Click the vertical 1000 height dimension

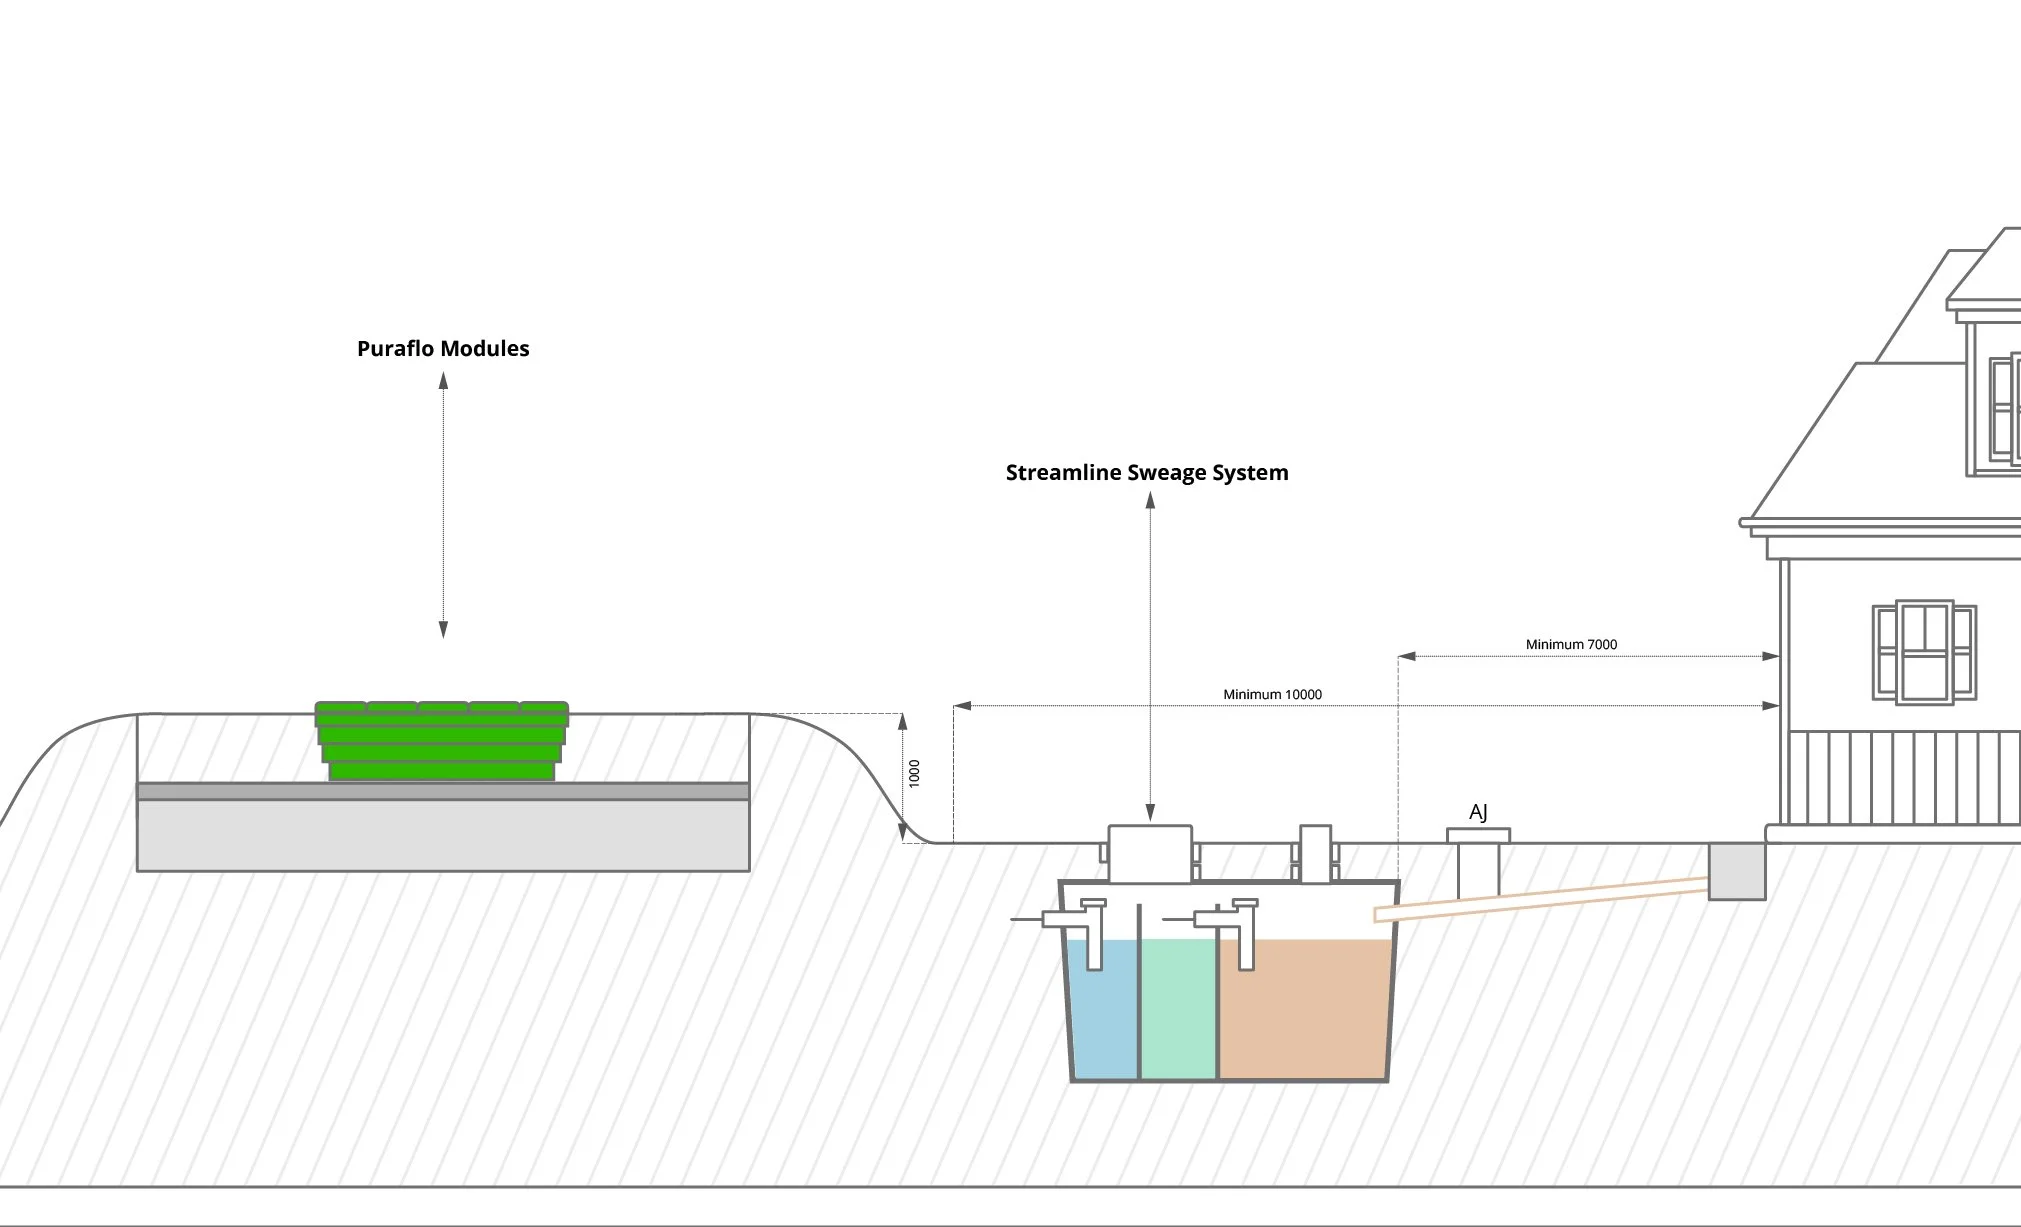tap(913, 773)
